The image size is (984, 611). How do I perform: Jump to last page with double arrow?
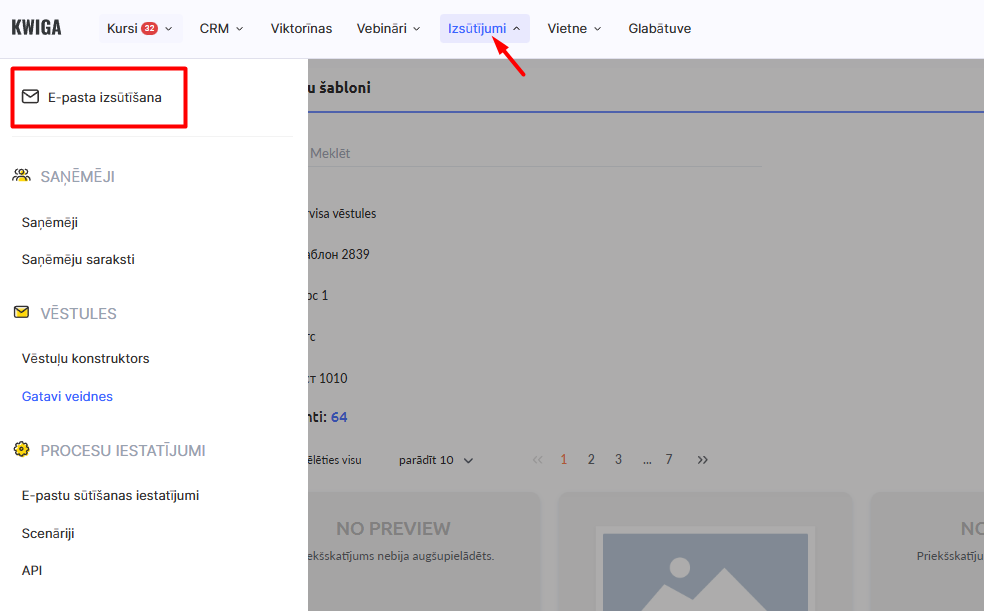tap(702, 460)
